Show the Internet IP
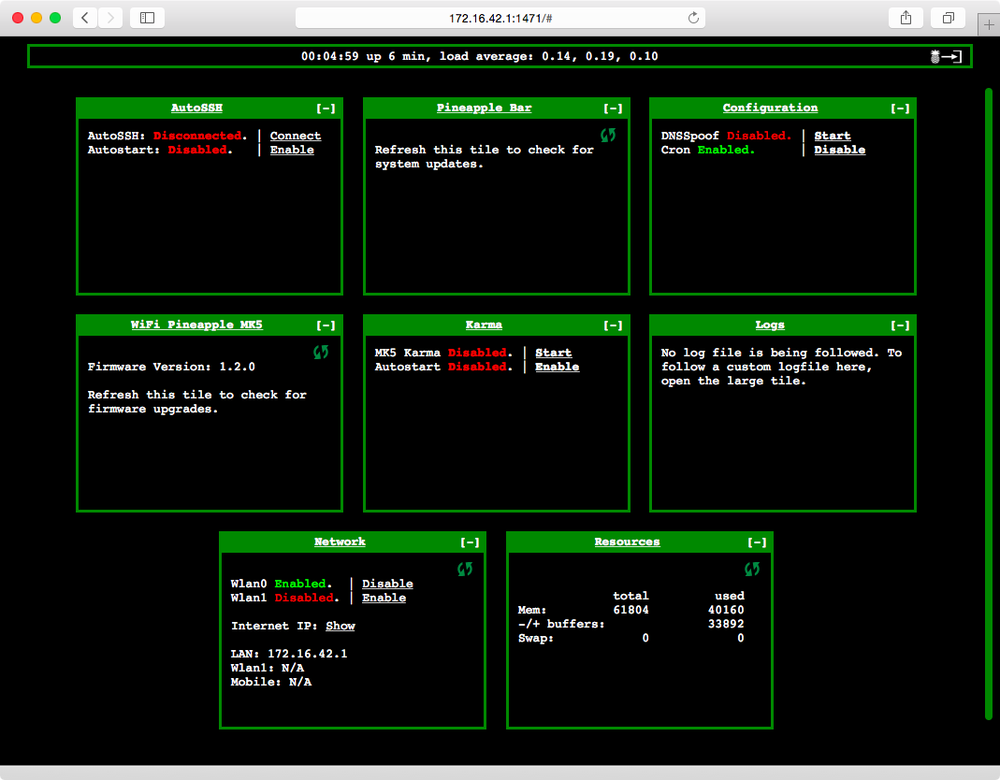 click(340, 626)
